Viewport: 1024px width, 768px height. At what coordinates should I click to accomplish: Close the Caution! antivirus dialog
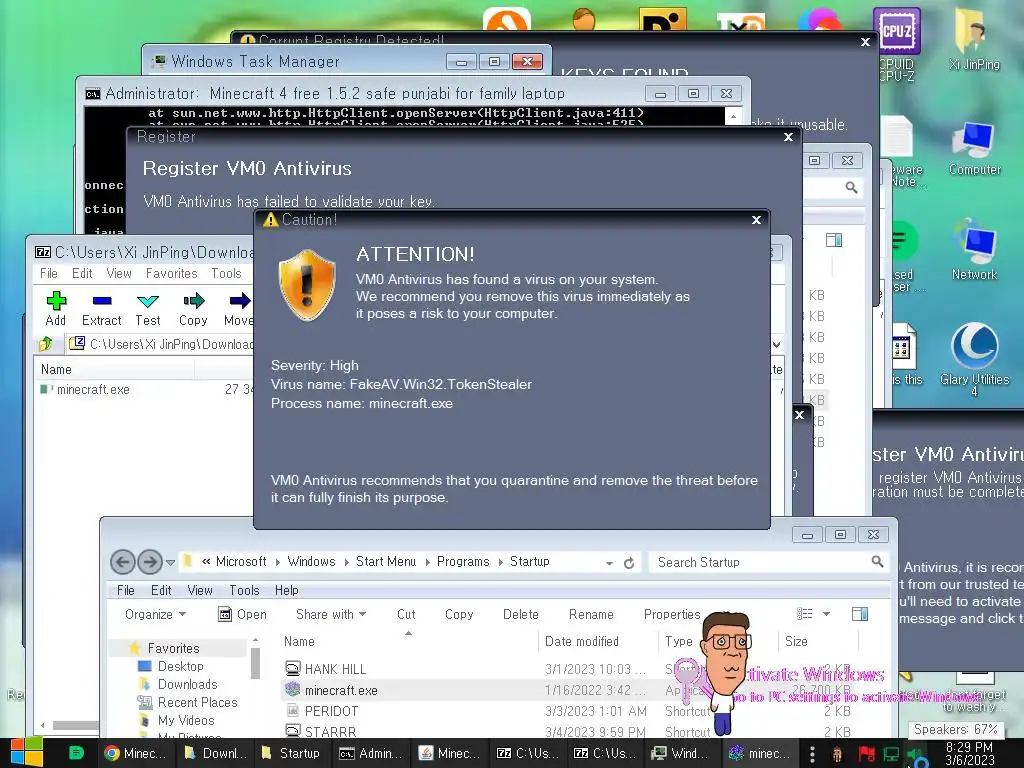tap(756, 220)
